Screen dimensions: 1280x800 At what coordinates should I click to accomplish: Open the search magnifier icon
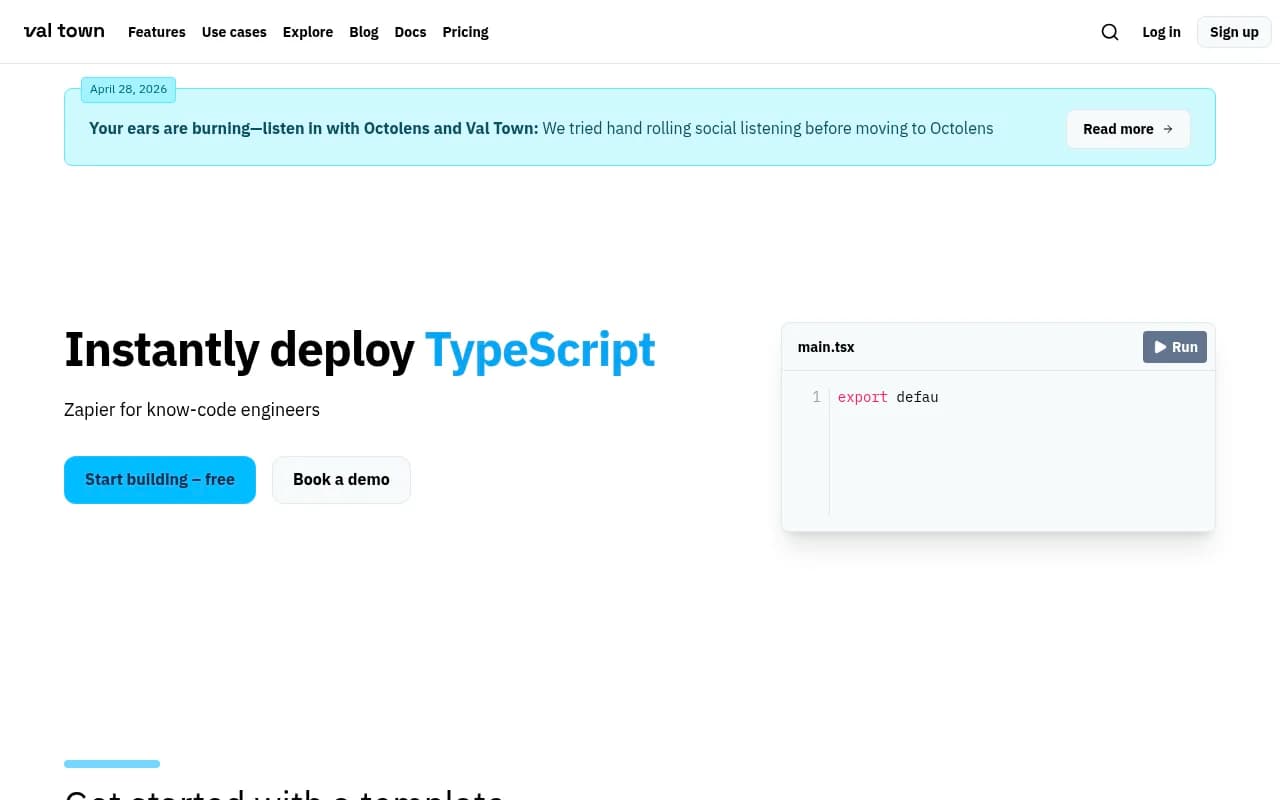(x=1110, y=32)
